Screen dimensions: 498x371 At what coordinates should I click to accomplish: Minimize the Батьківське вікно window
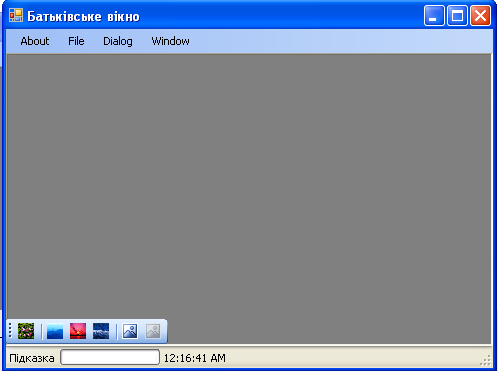434,16
